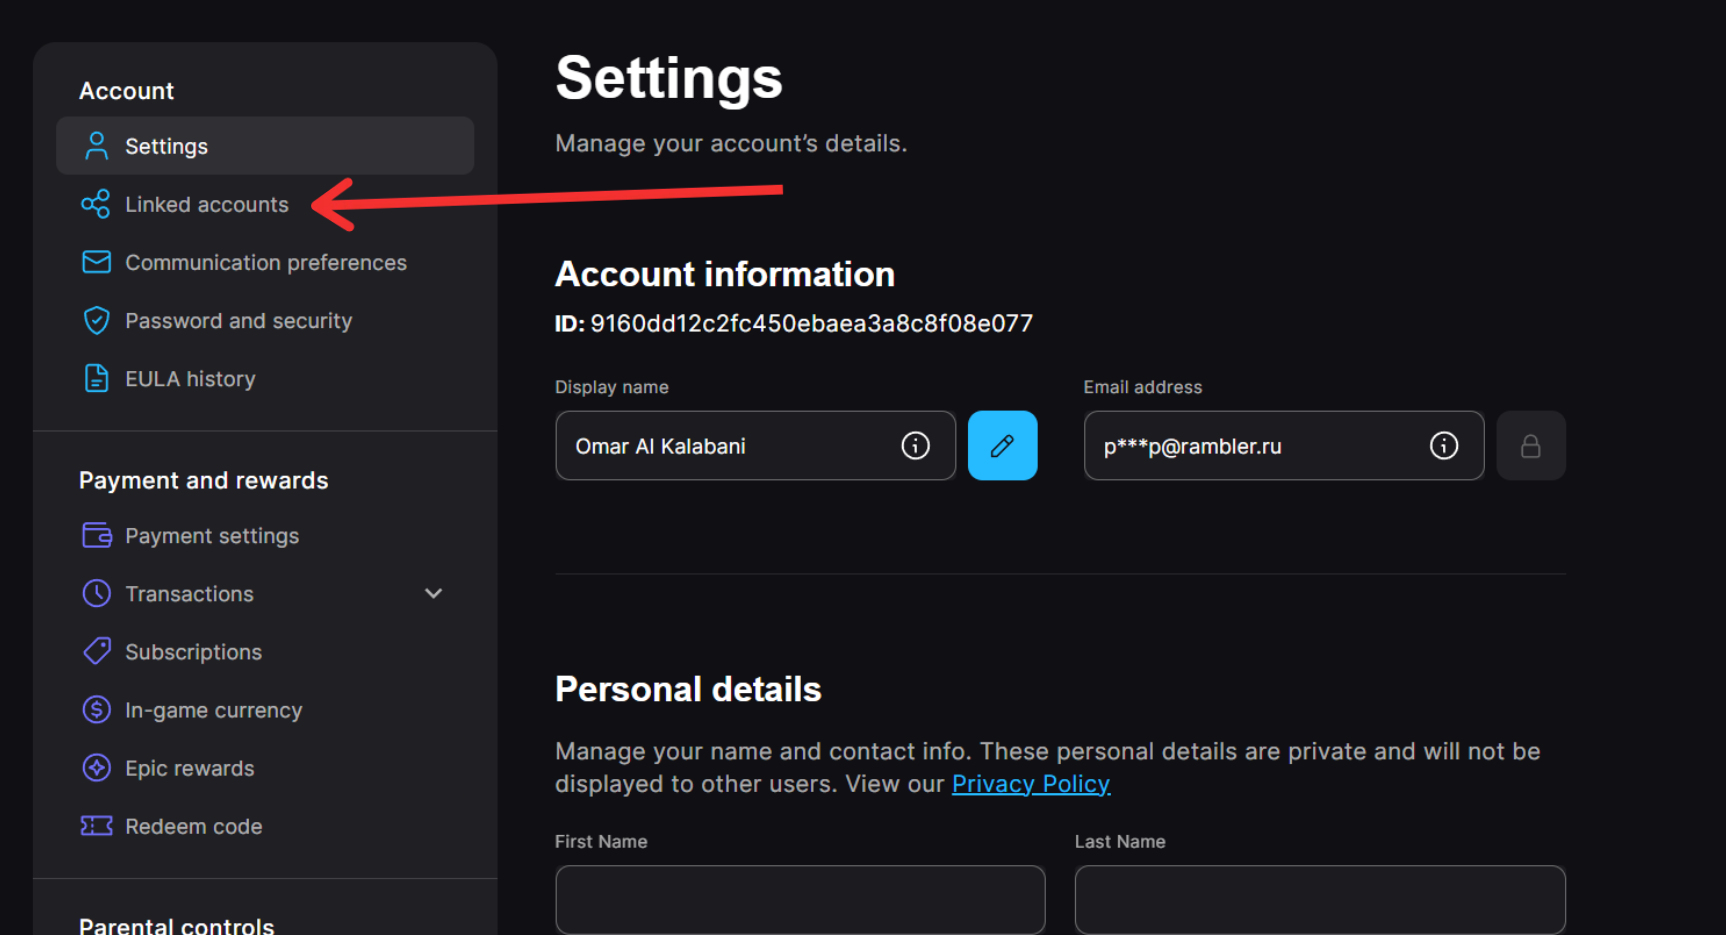
Task: Click the Settings person icon in sidebar
Action: [96, 146]
